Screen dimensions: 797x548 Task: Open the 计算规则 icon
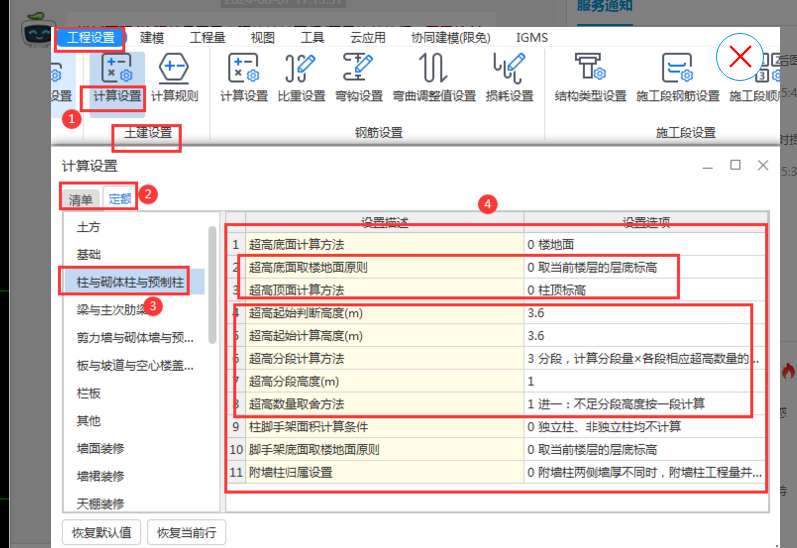[x=174, y=78]
